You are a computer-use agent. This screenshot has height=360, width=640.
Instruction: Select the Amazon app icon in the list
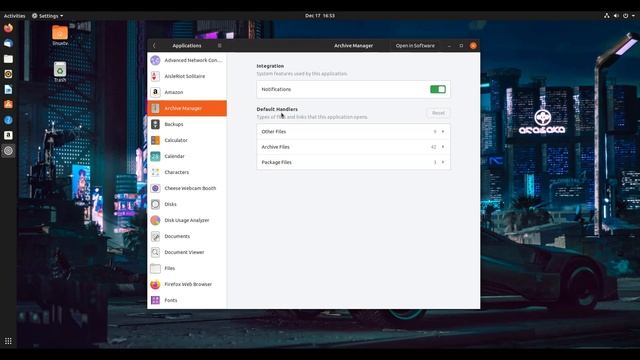[155, 92]
